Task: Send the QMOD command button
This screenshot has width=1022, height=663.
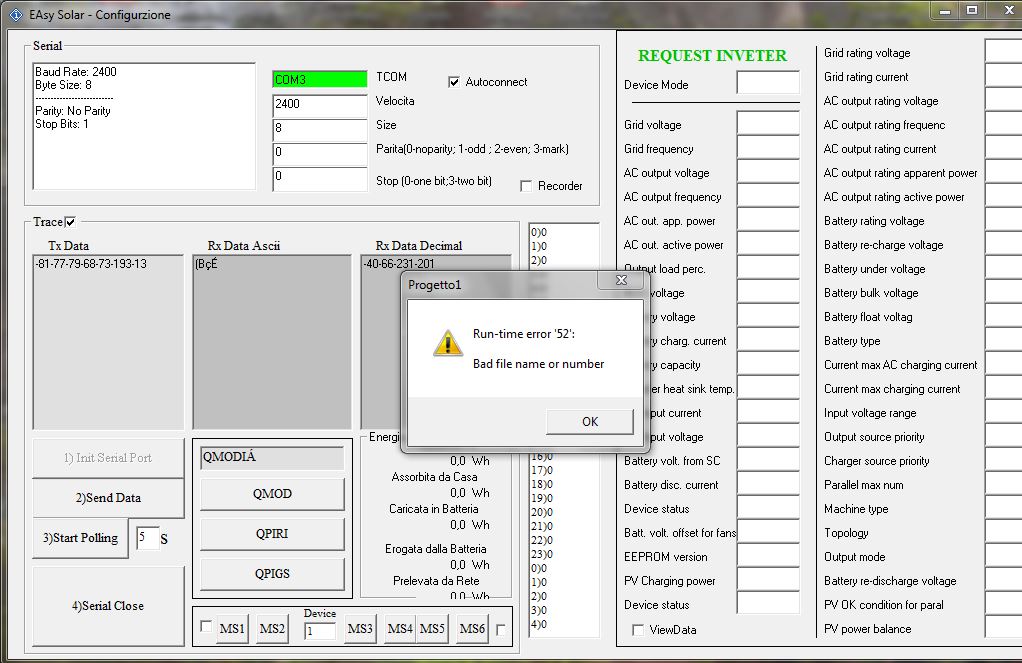Action: pyautogui.click(x=272, y=494)
